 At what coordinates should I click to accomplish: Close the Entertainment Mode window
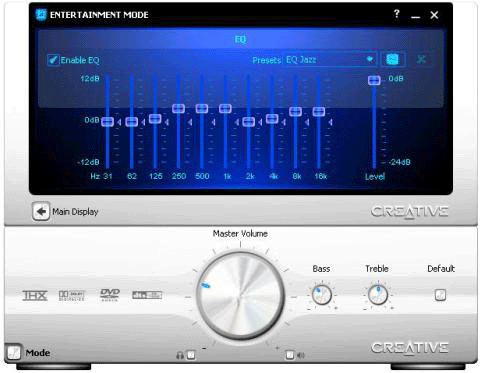(x=434, y=15)
